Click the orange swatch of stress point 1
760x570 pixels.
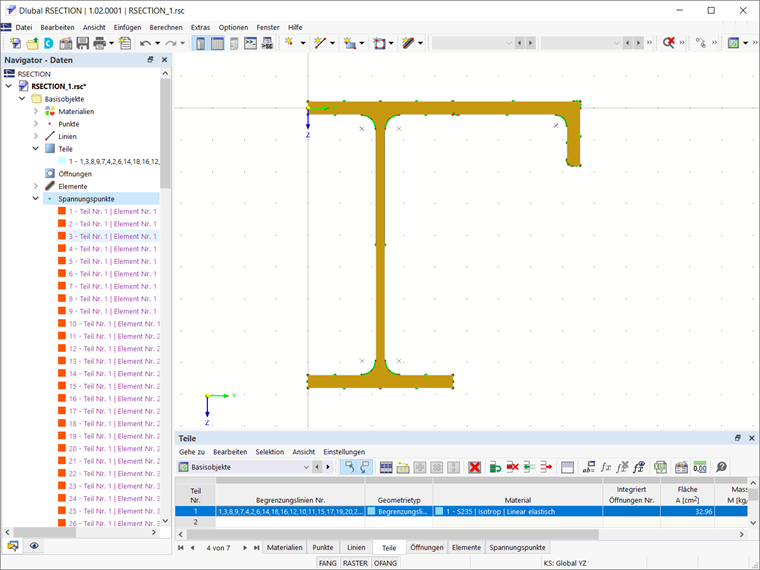pos(62,212)
